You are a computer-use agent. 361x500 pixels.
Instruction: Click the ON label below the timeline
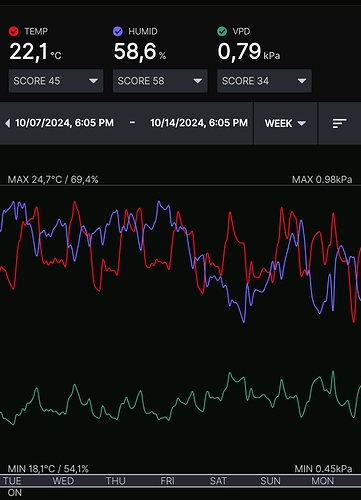[x=15, y=493]
